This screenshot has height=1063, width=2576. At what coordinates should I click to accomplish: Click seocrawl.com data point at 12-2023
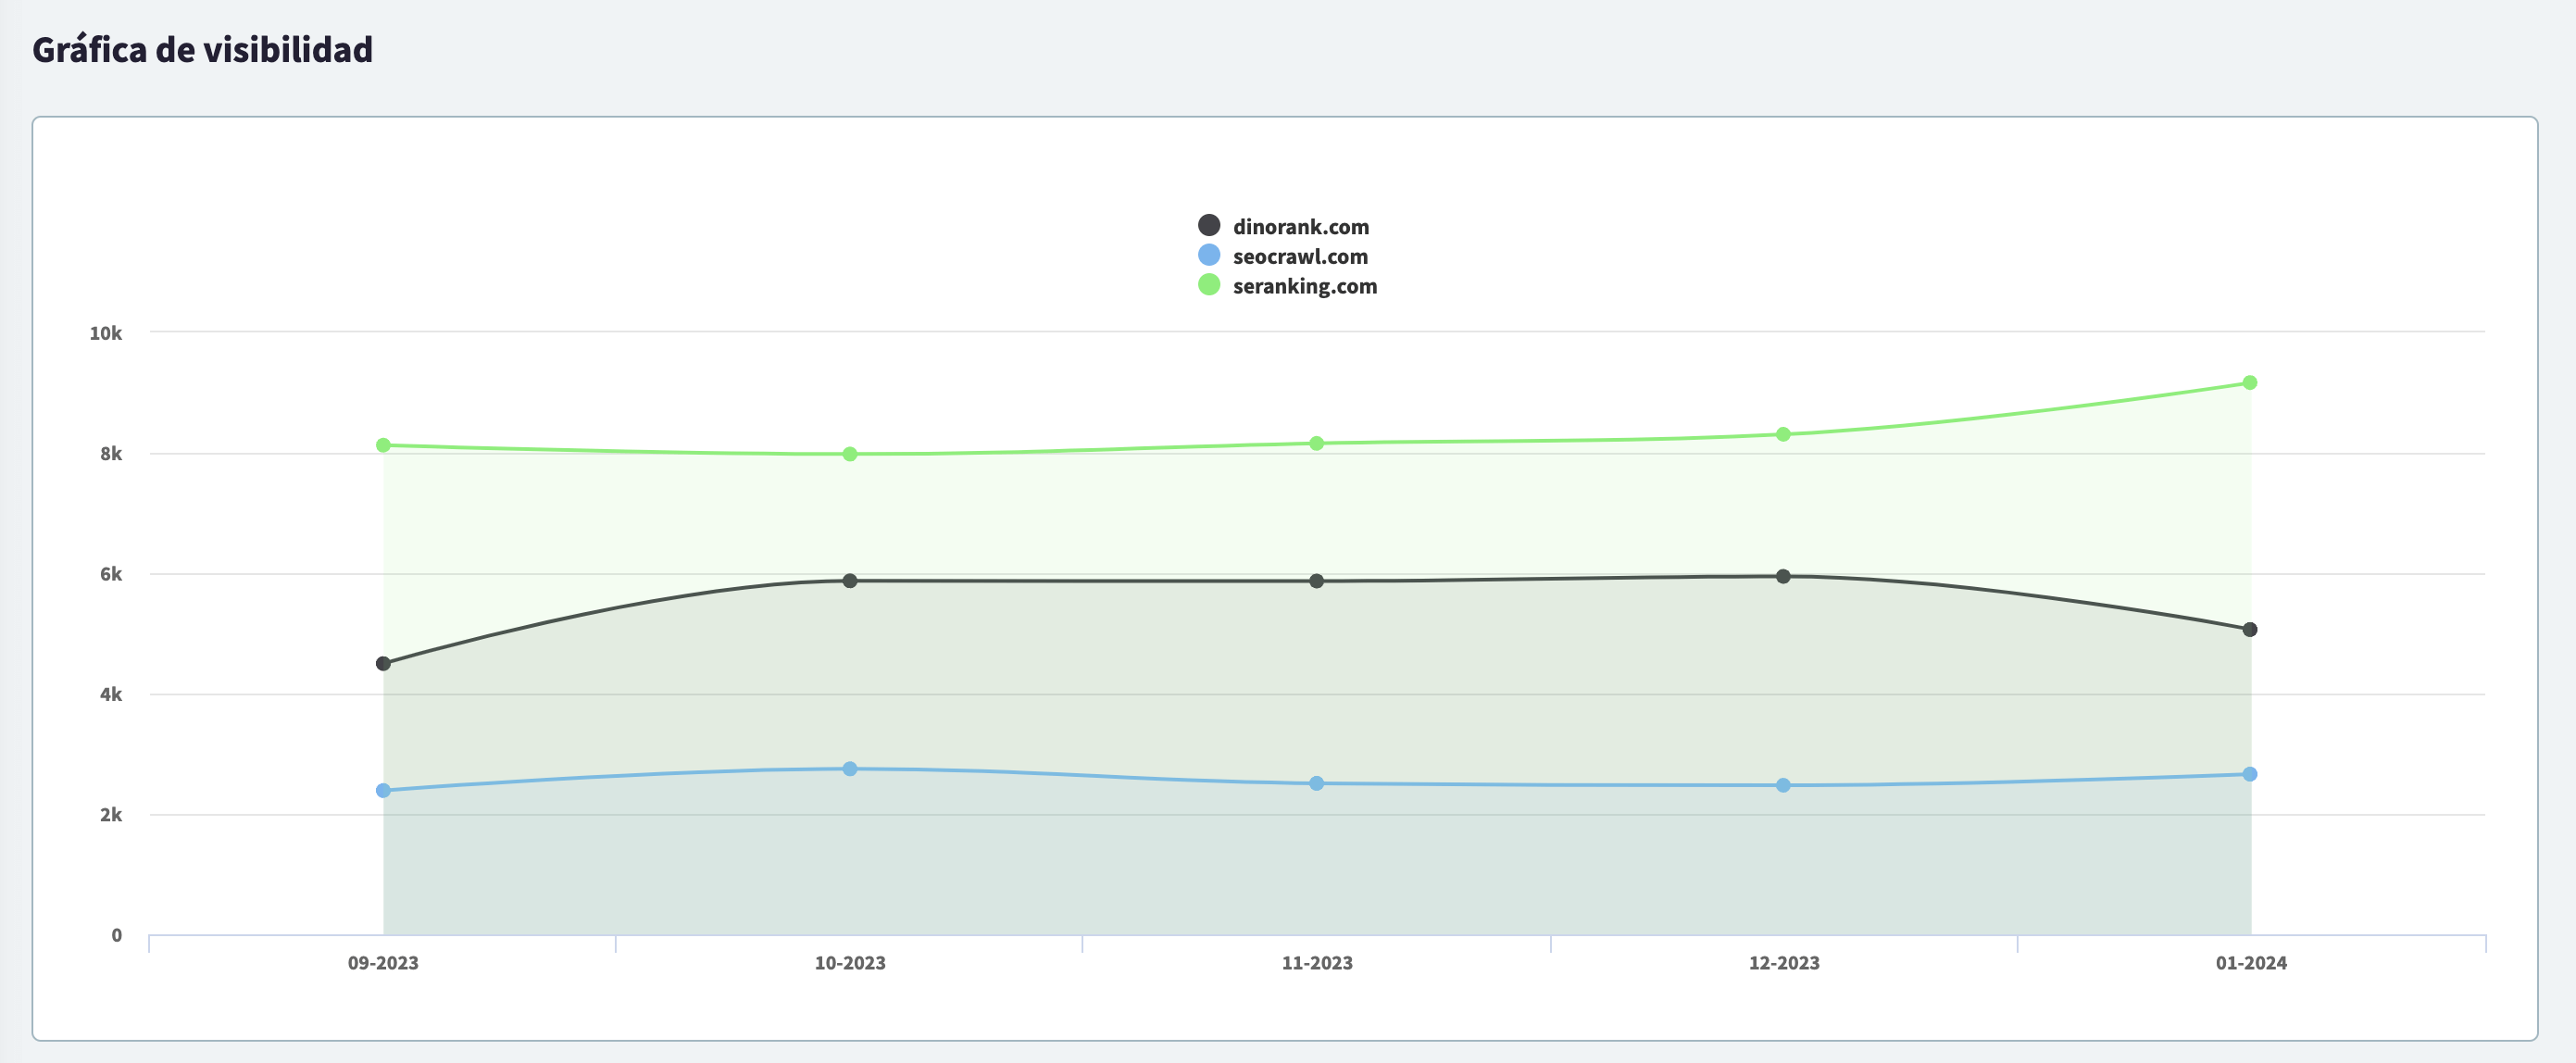pyautogui.click(x=1783, y=786)
